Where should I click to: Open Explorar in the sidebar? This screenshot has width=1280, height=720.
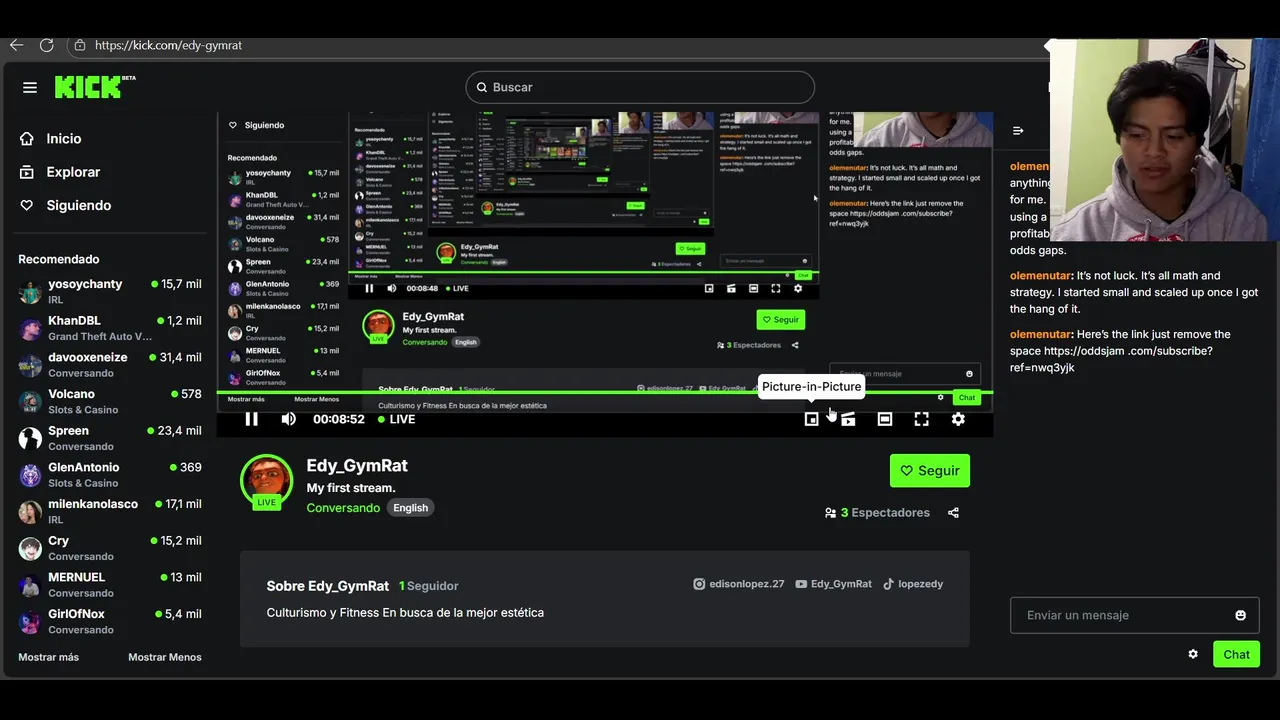pyautogui.click(x=60, y=172)
